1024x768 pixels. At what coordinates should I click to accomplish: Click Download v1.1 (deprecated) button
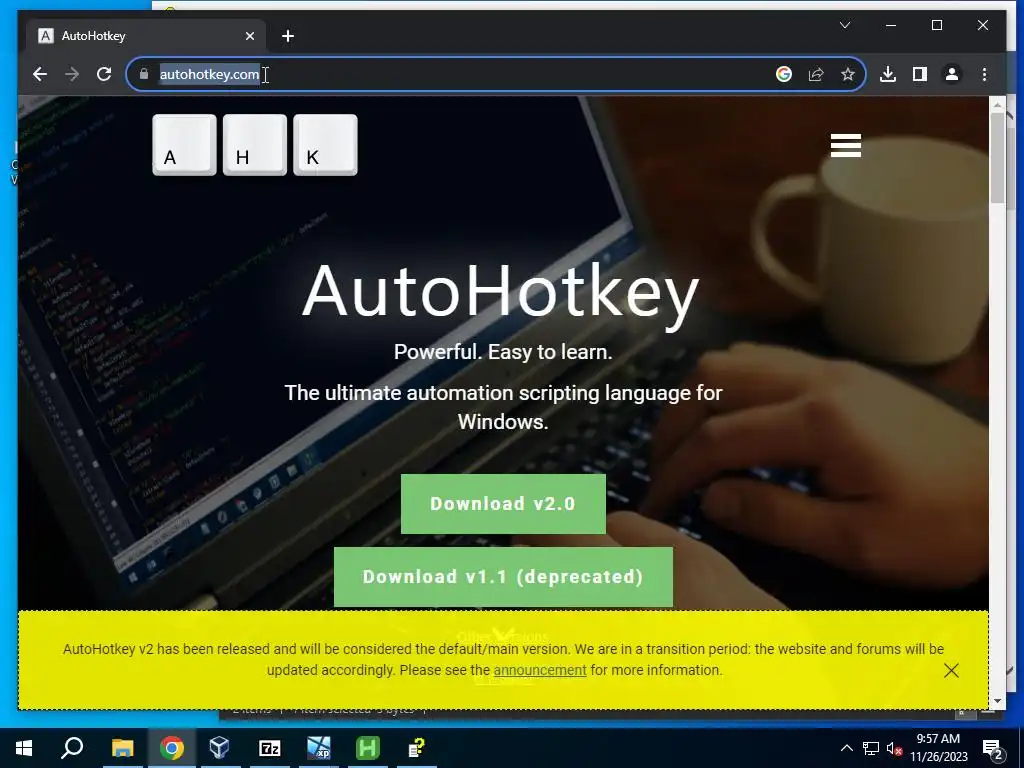coord(503,577)
